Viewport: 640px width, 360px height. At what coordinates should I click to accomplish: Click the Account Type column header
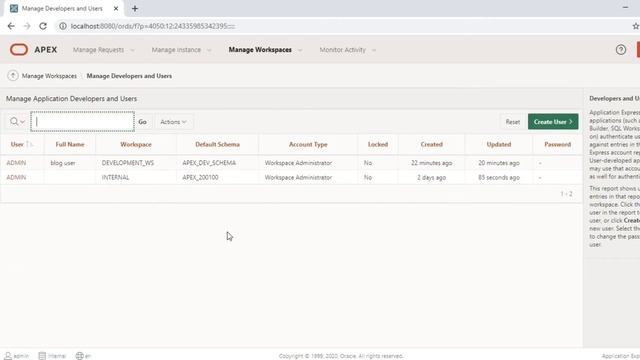point(308,144)
